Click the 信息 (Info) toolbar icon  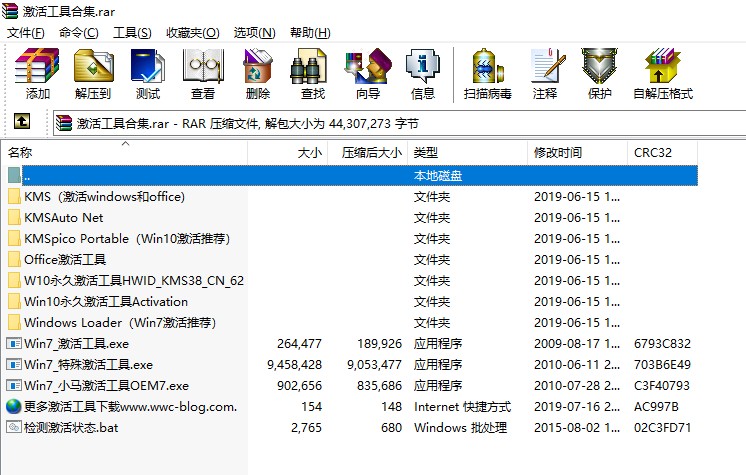click(422, 66)
